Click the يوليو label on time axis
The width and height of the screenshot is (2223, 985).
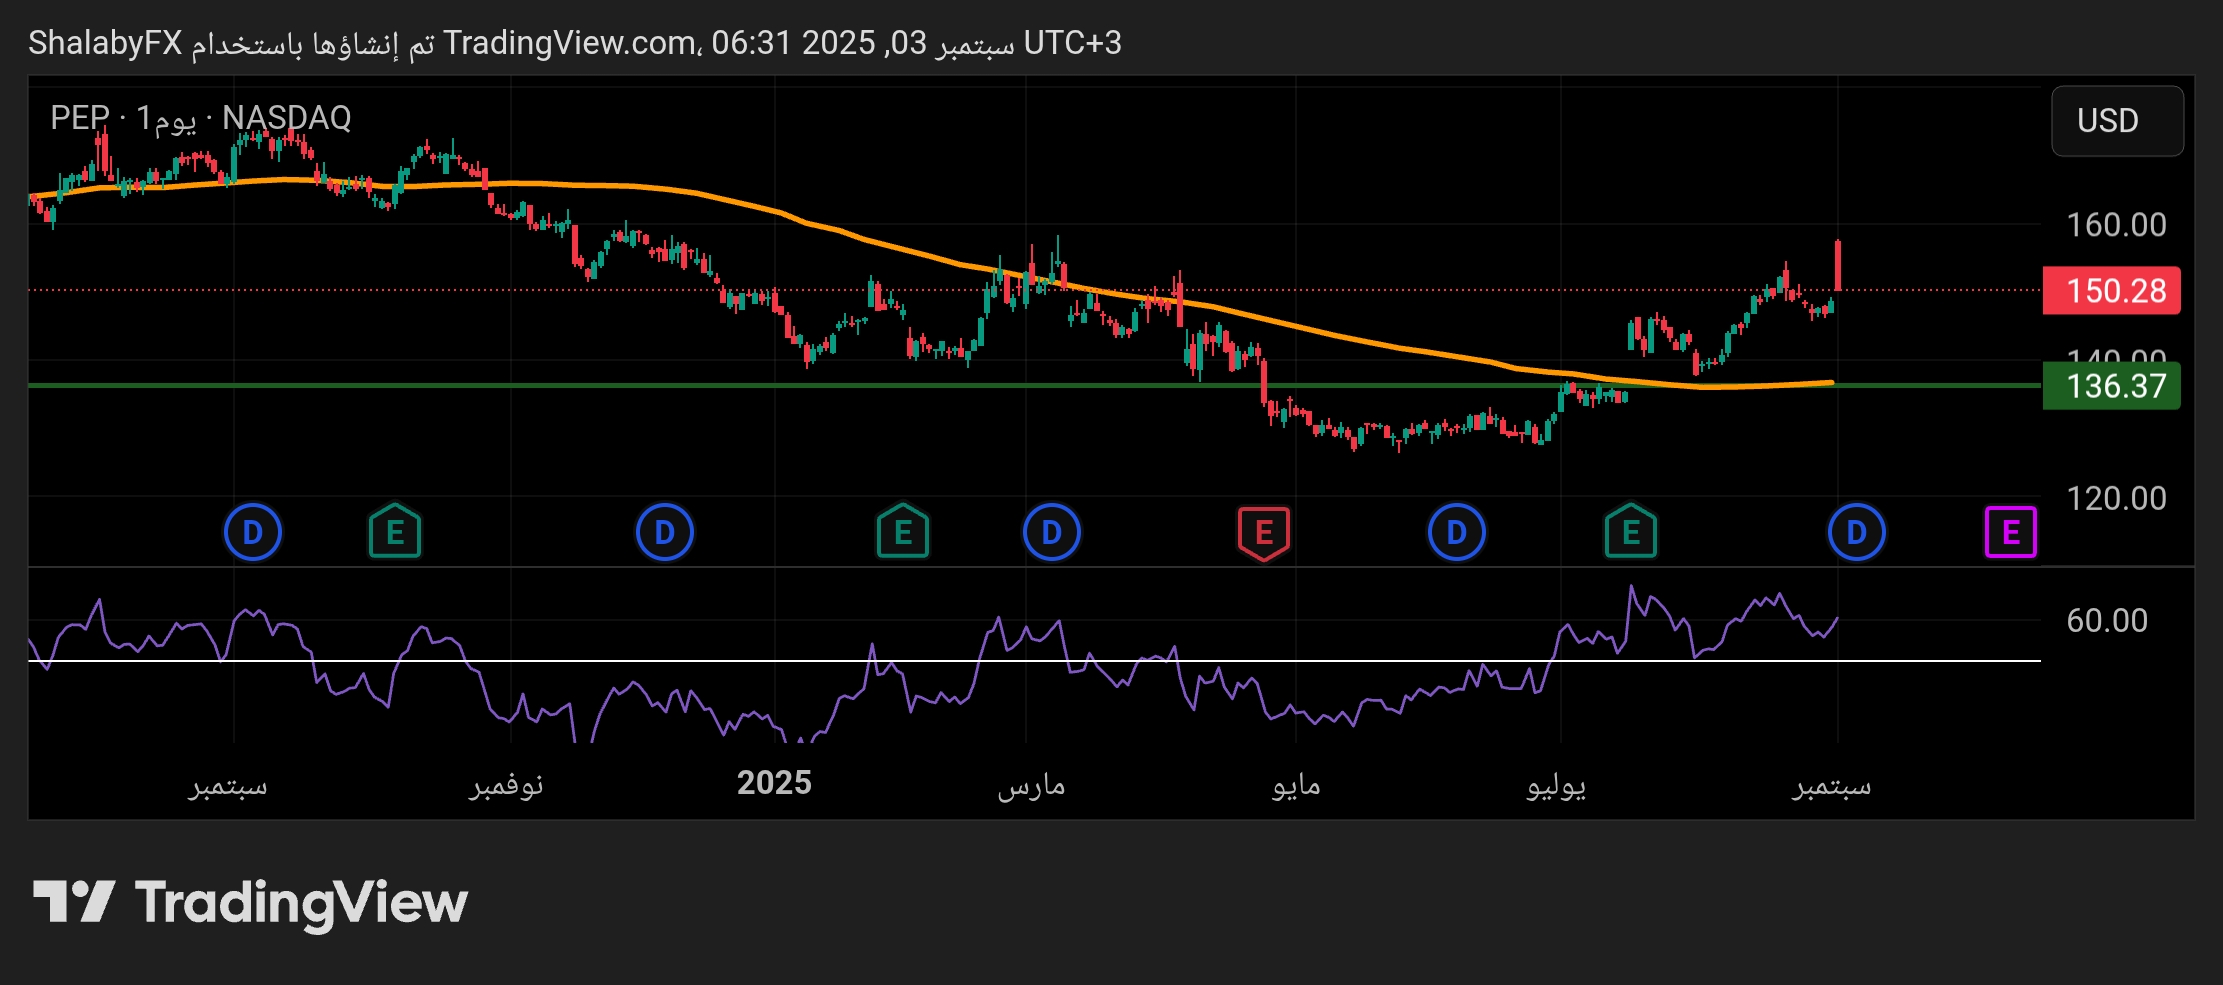1556,786
